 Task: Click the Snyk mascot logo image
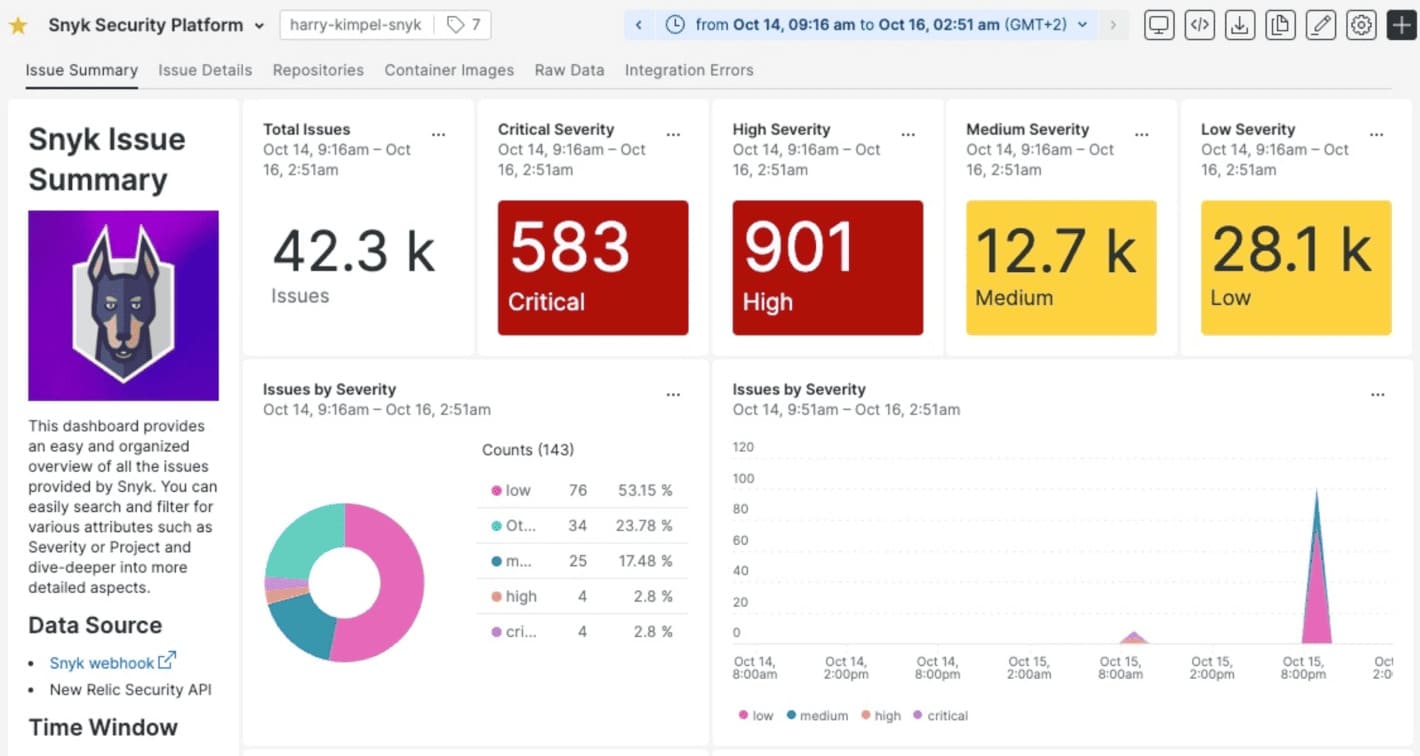point(123,305)
